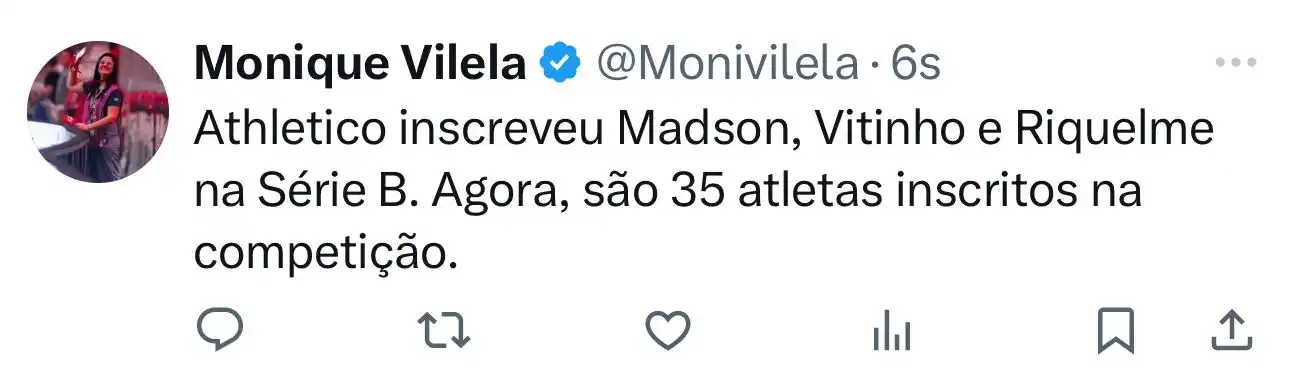Open tweet permalink via 6s timestamp
This screenshot has height=384, width=1290.
coord(915,65)
